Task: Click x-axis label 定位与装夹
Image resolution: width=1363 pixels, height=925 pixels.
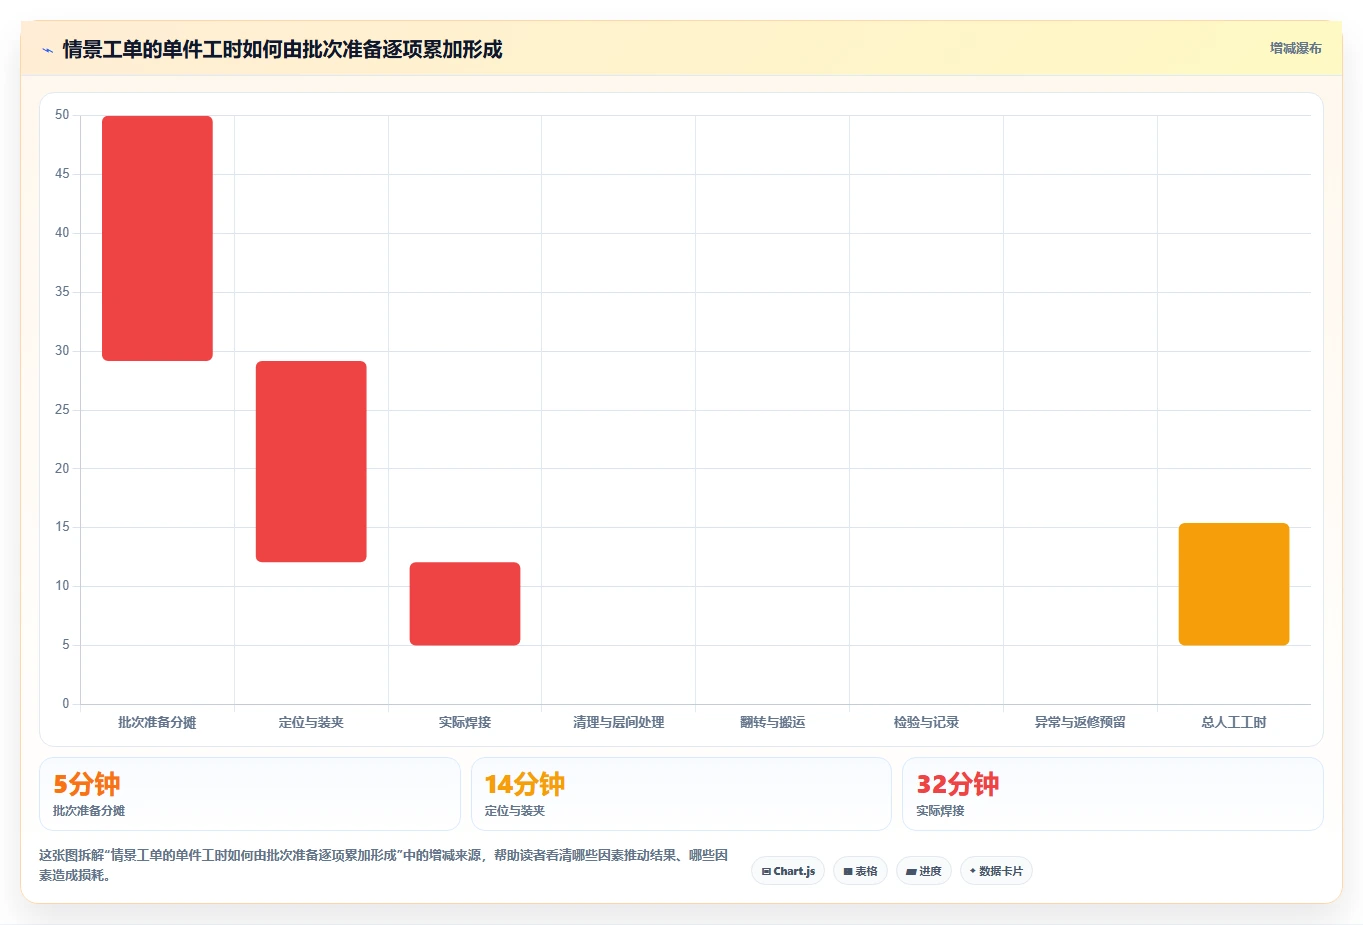Action: tap(311, 722)
